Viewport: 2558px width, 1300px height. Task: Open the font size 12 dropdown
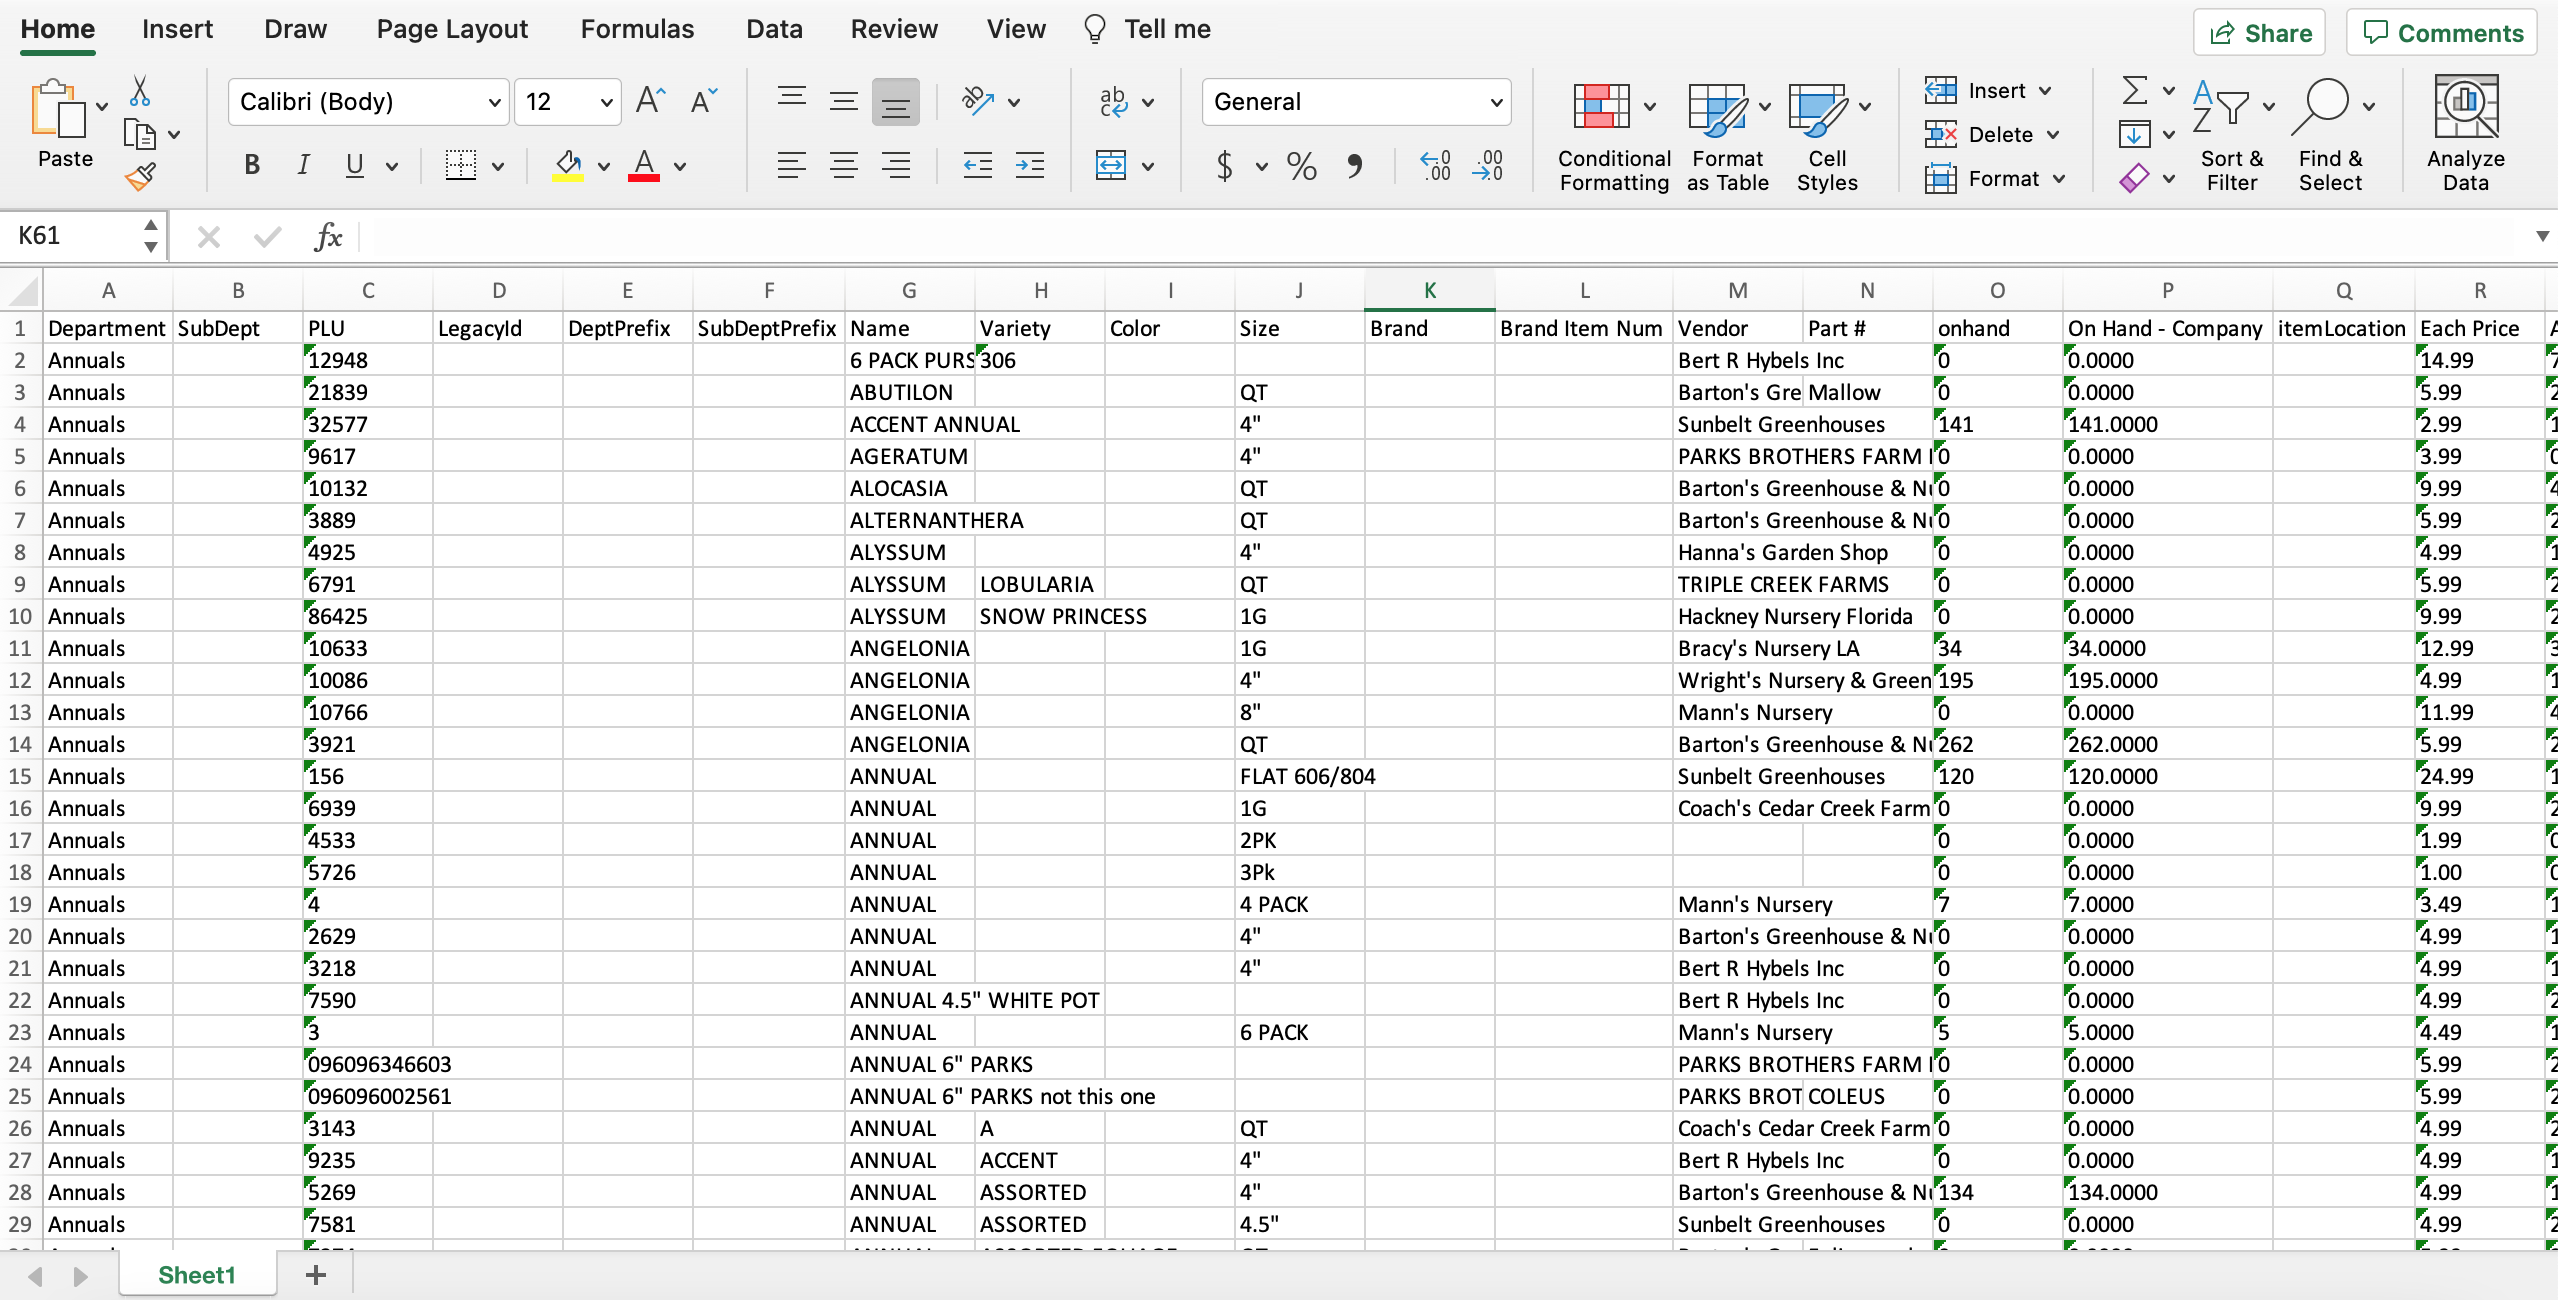[x=605, y=102]
